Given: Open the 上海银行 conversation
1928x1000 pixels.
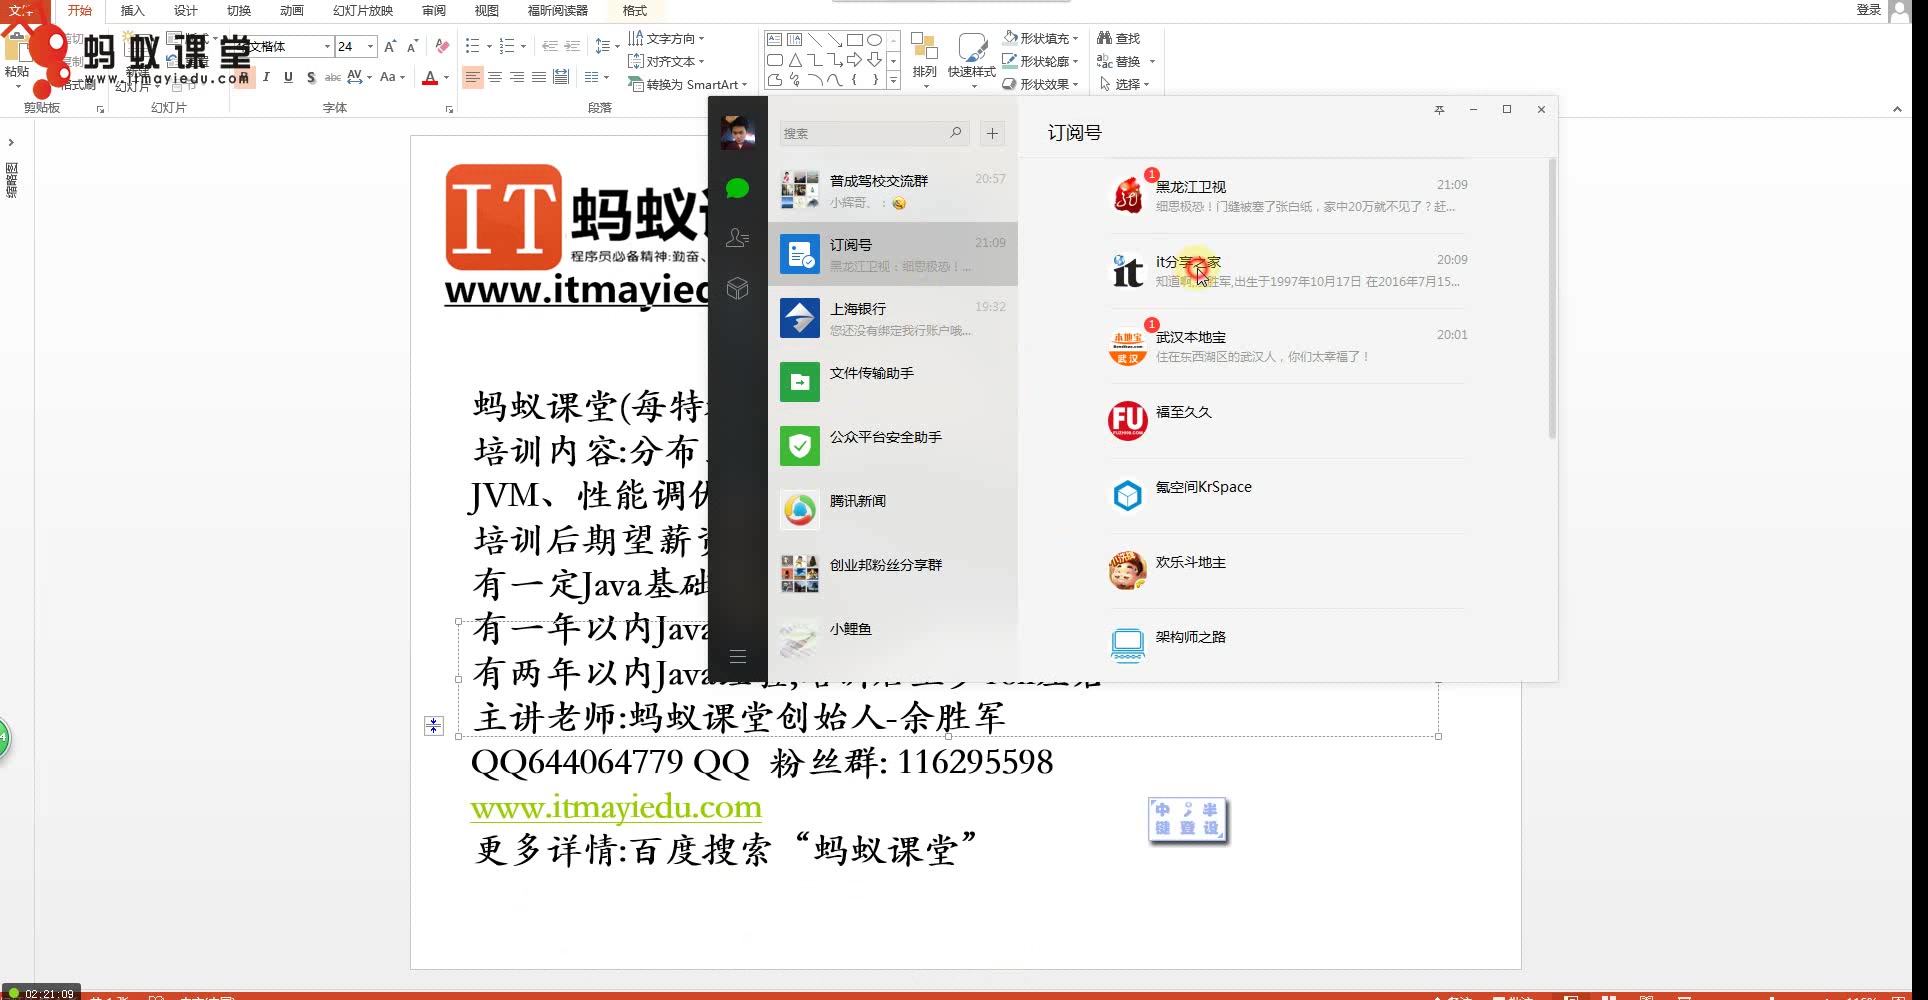Looking at the screenshot, I should pos(893,318).
